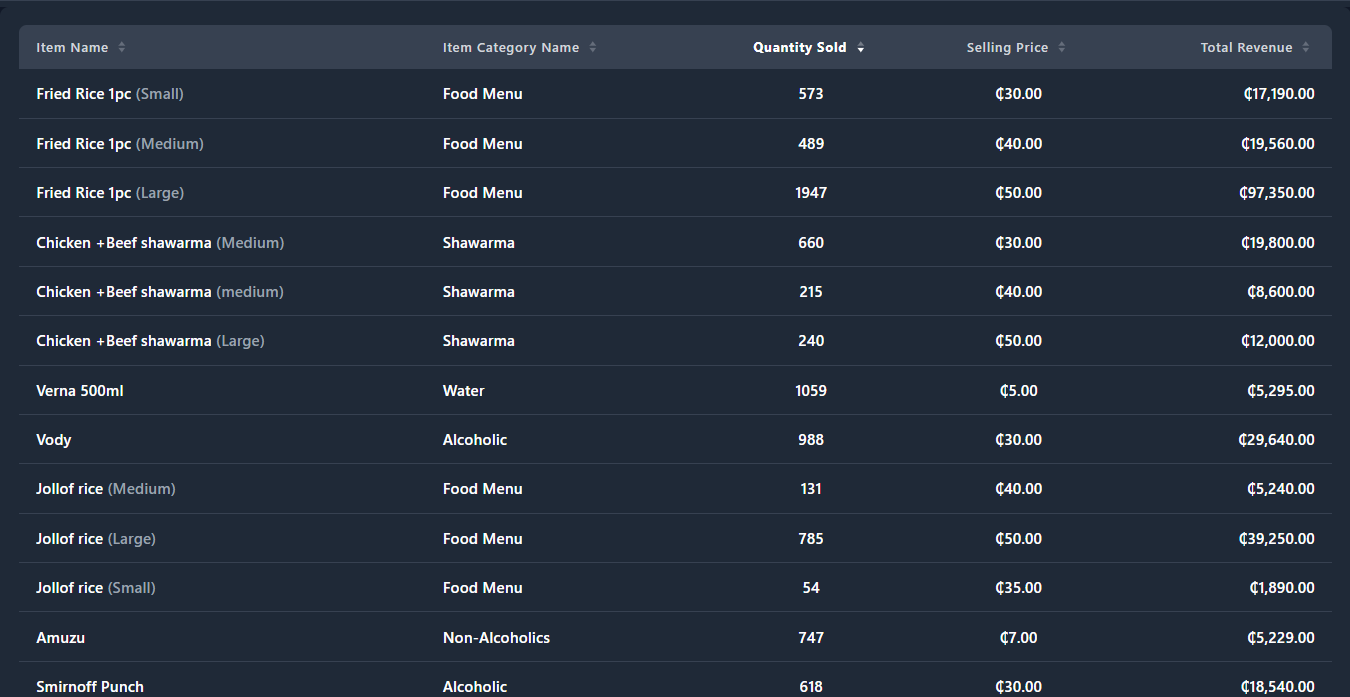The width and height of the screenshot is (1350, 697).
Task: Sort by Quantity Sold header text
Action: pyautogui.click(x=799, y=47)
